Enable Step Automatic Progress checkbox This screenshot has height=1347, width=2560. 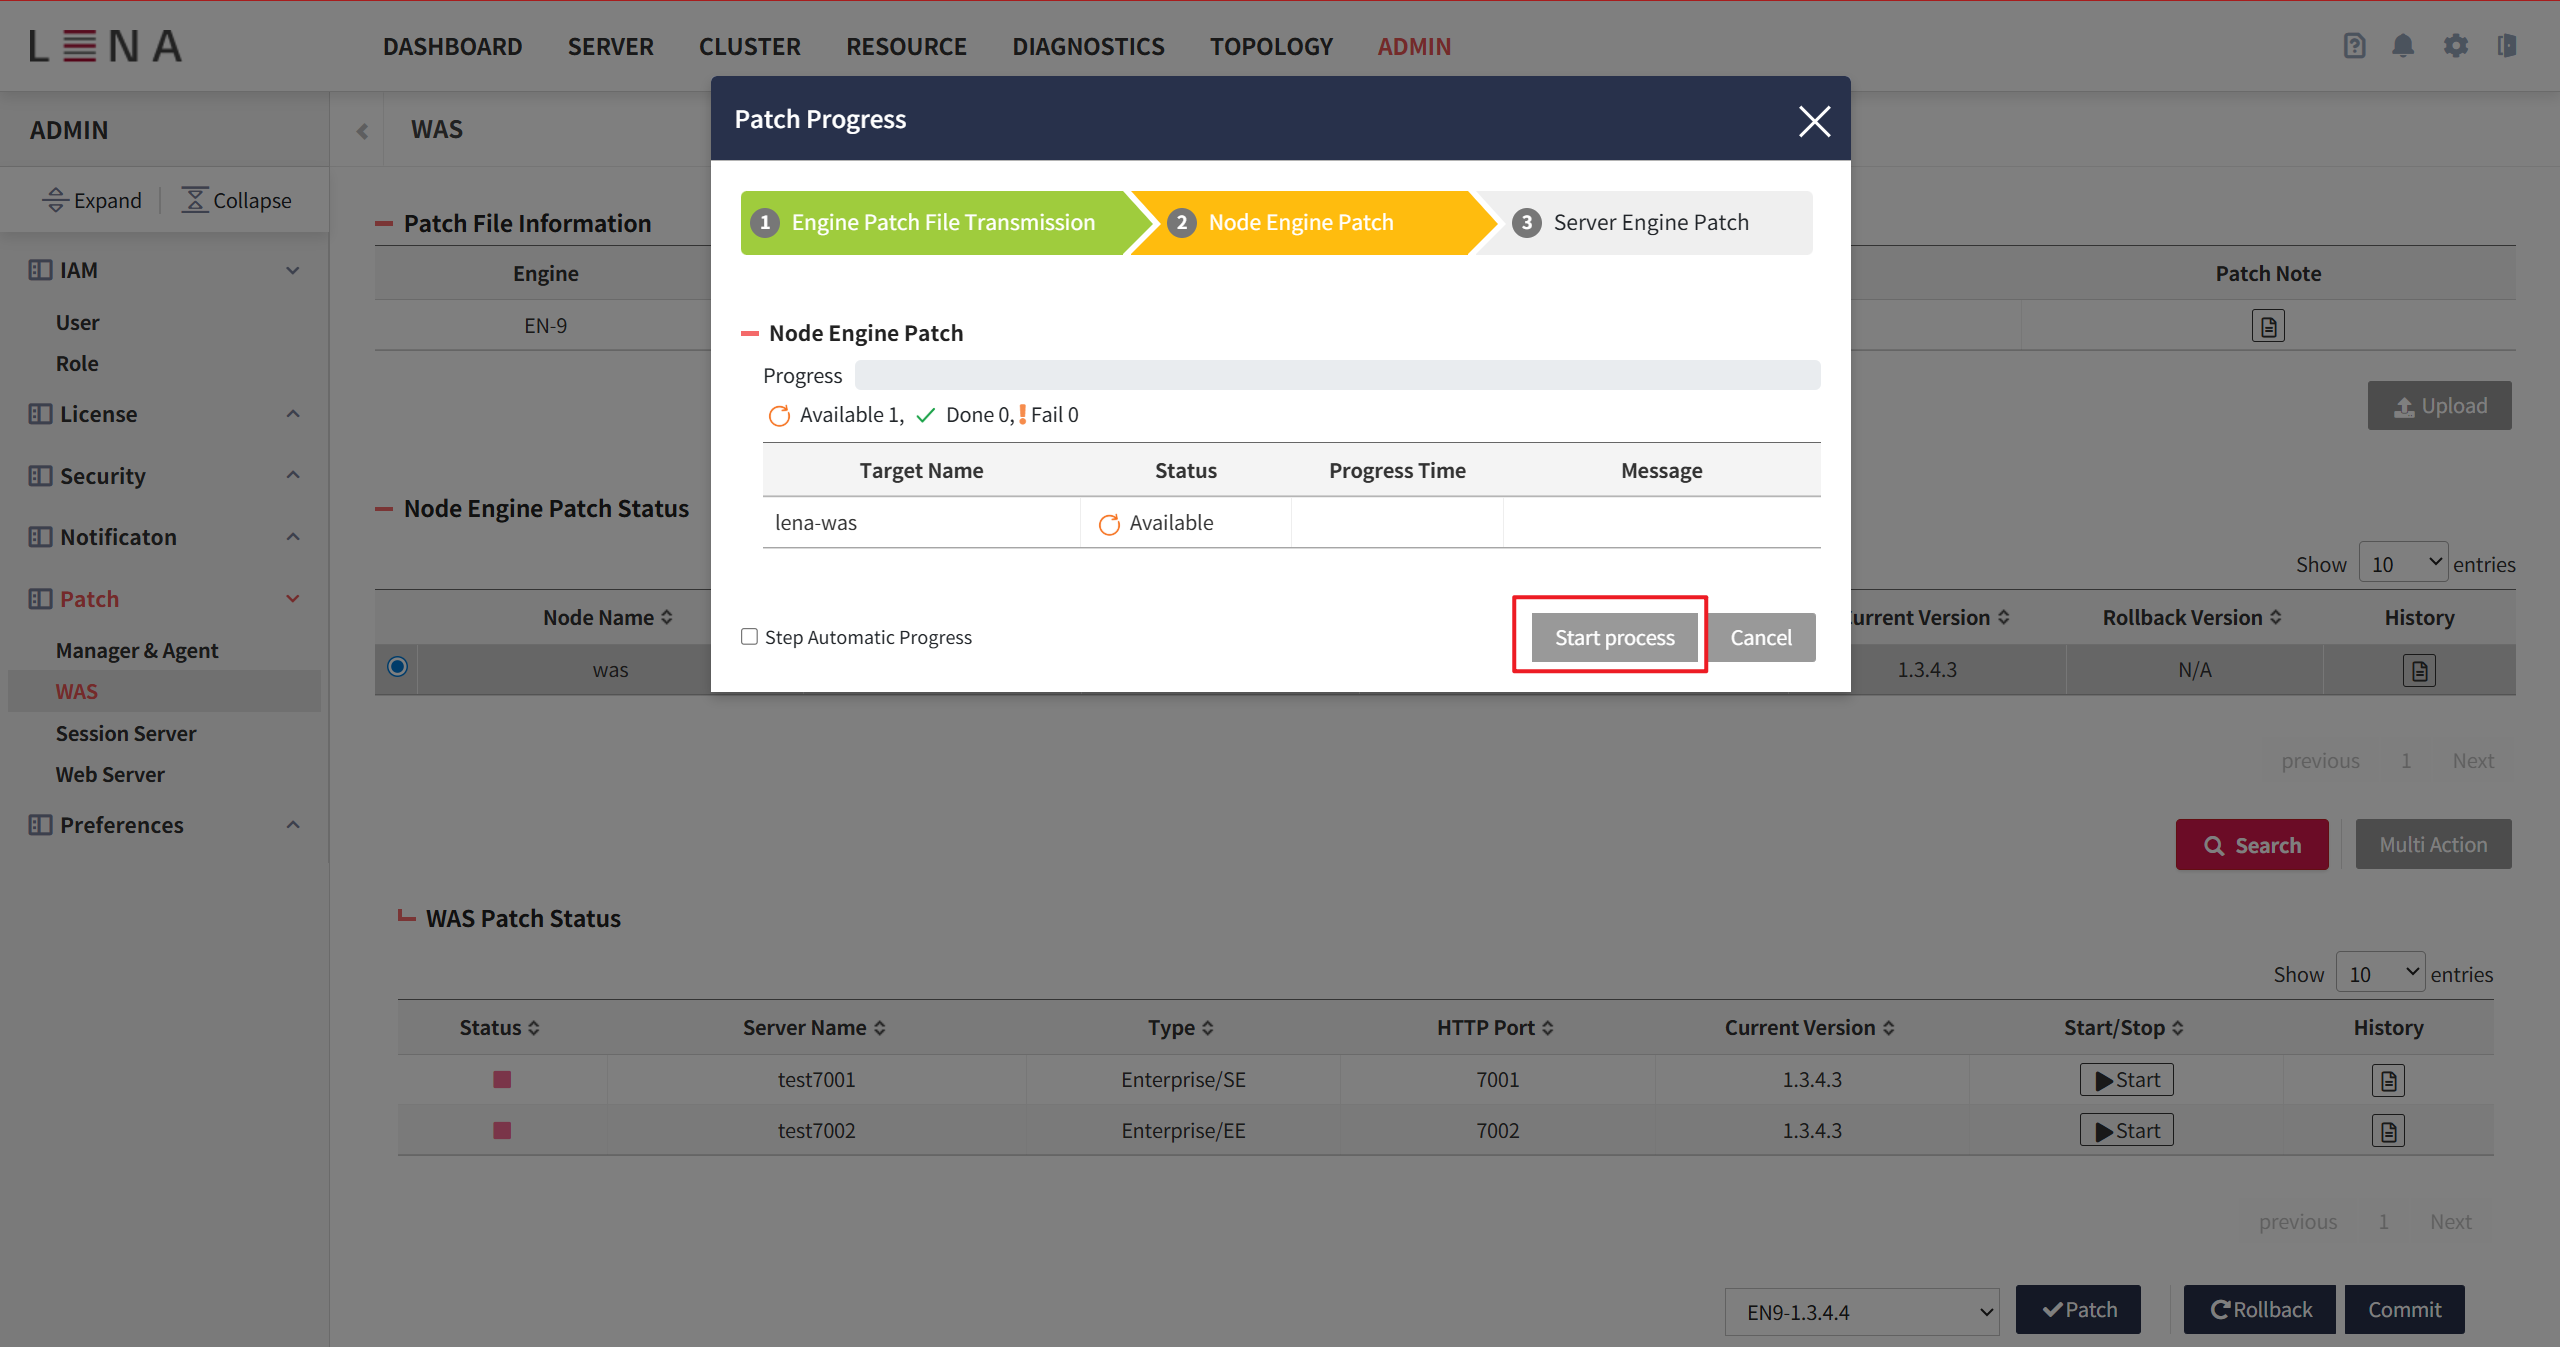(749, 637)
